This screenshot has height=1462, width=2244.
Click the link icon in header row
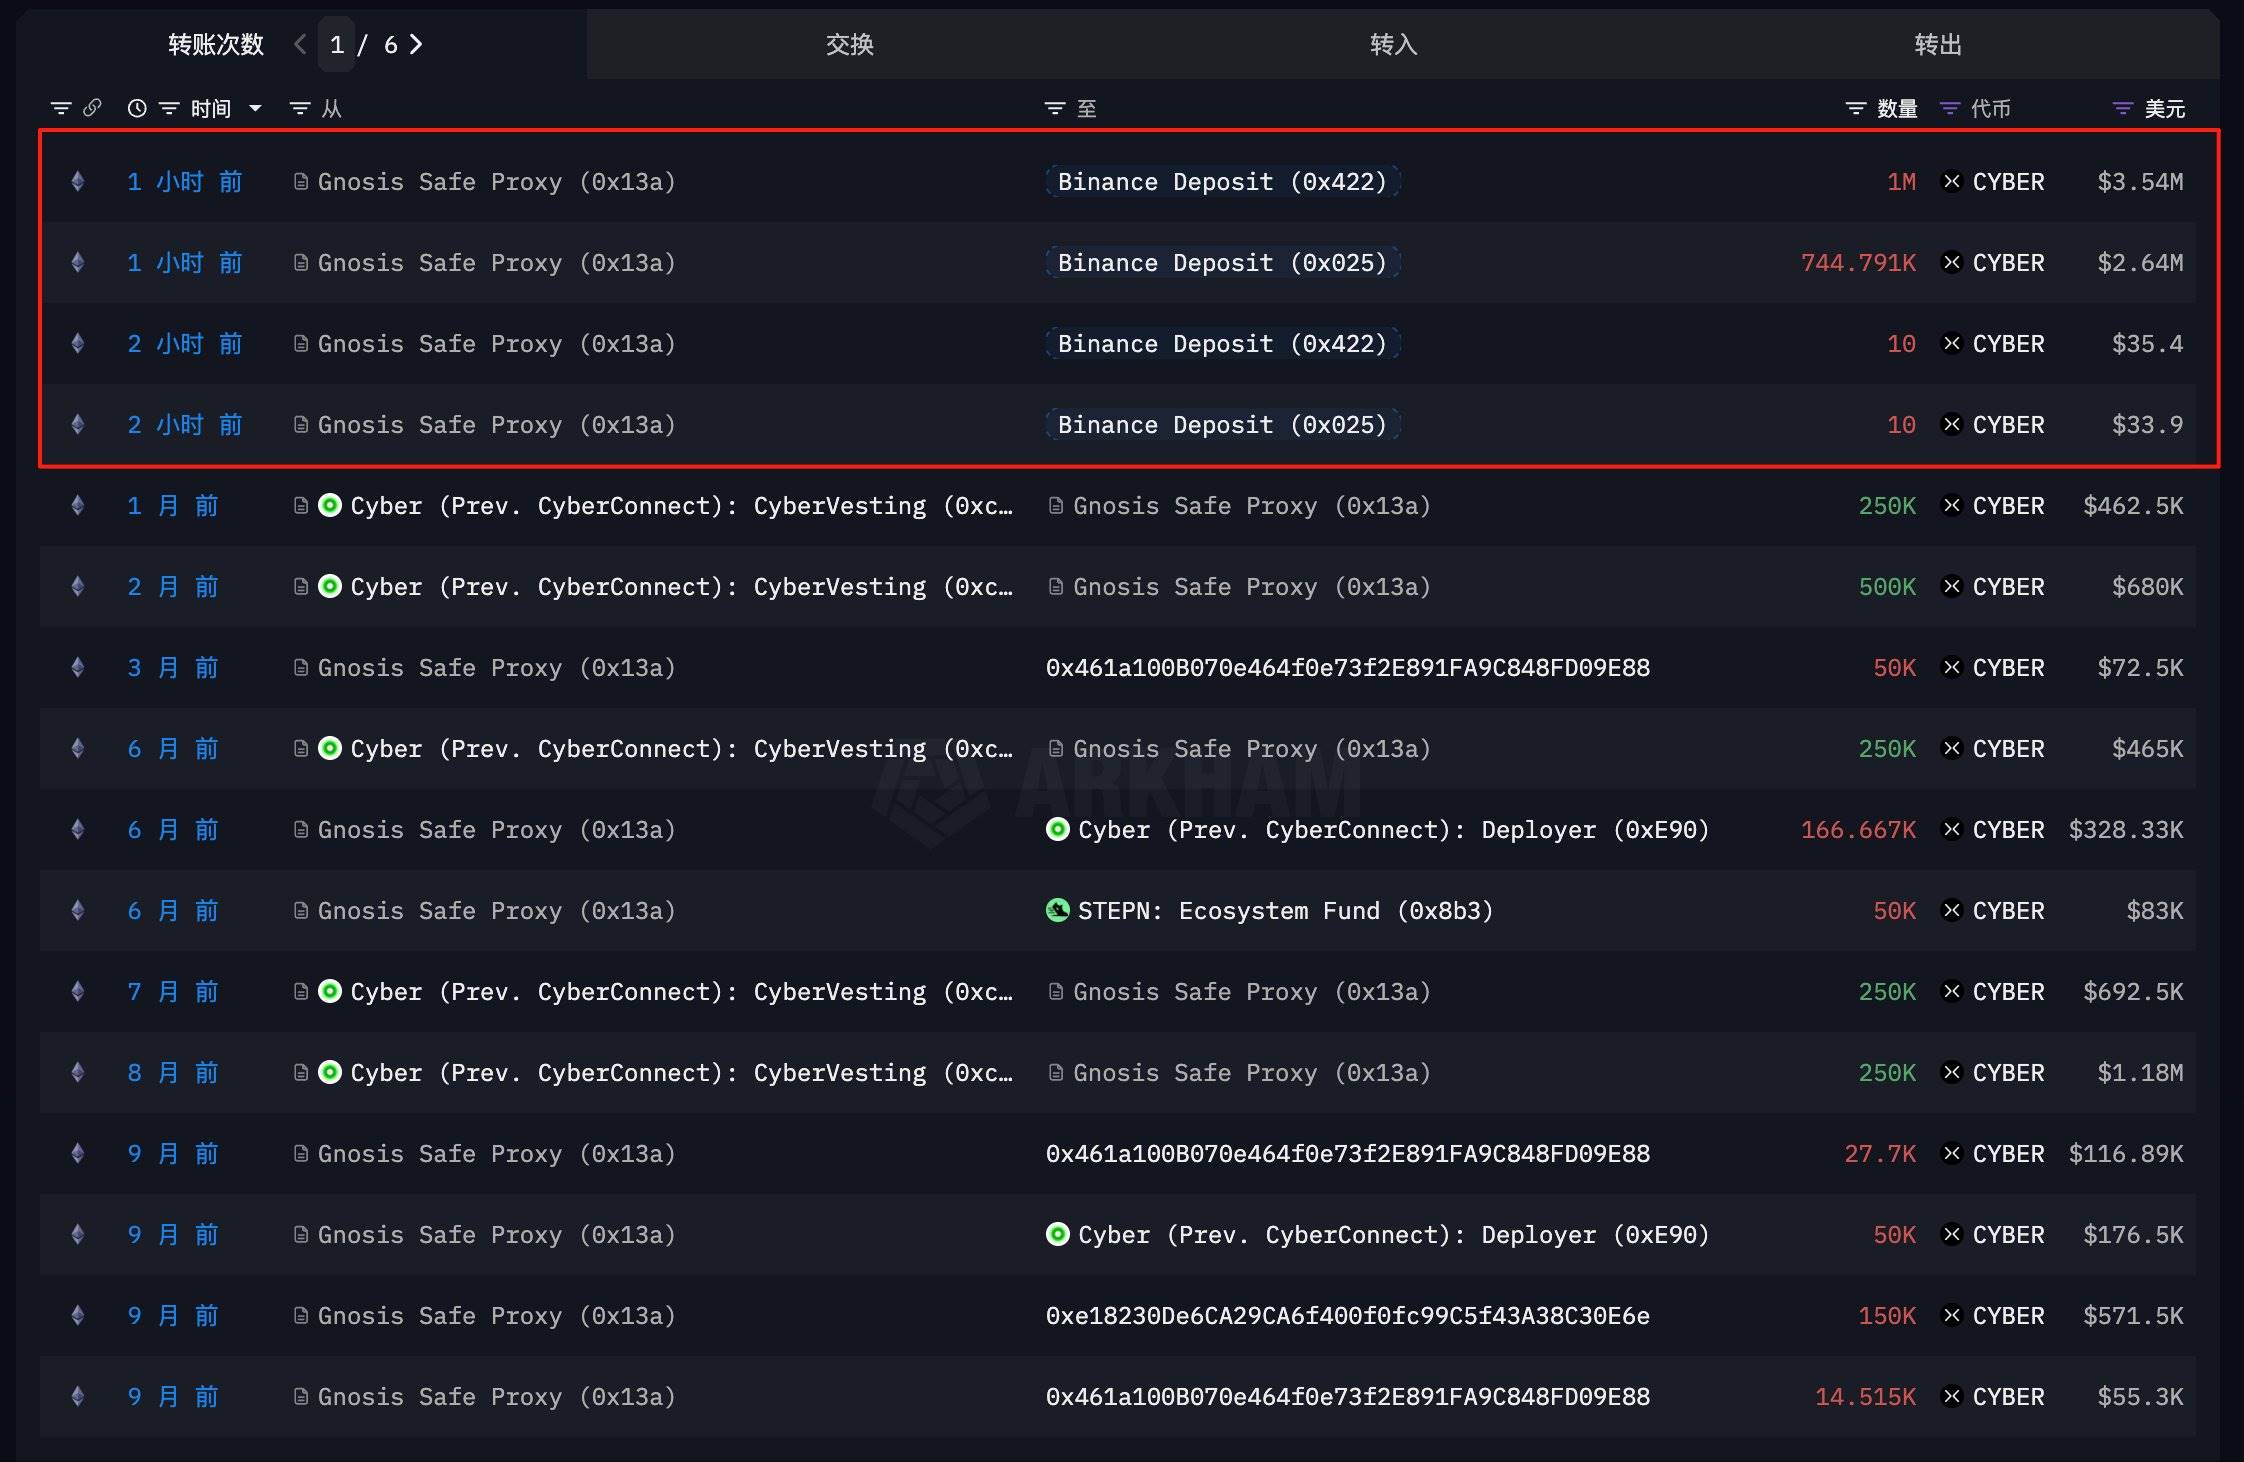pyautogui.click(x=92, y=108)
